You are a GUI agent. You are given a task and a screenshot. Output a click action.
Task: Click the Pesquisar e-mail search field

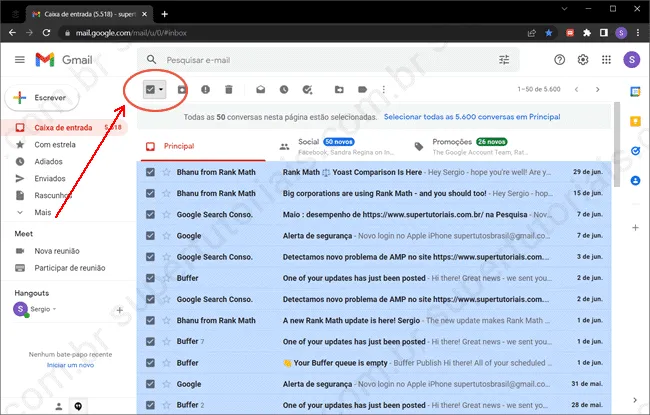[x=327, y=60]
